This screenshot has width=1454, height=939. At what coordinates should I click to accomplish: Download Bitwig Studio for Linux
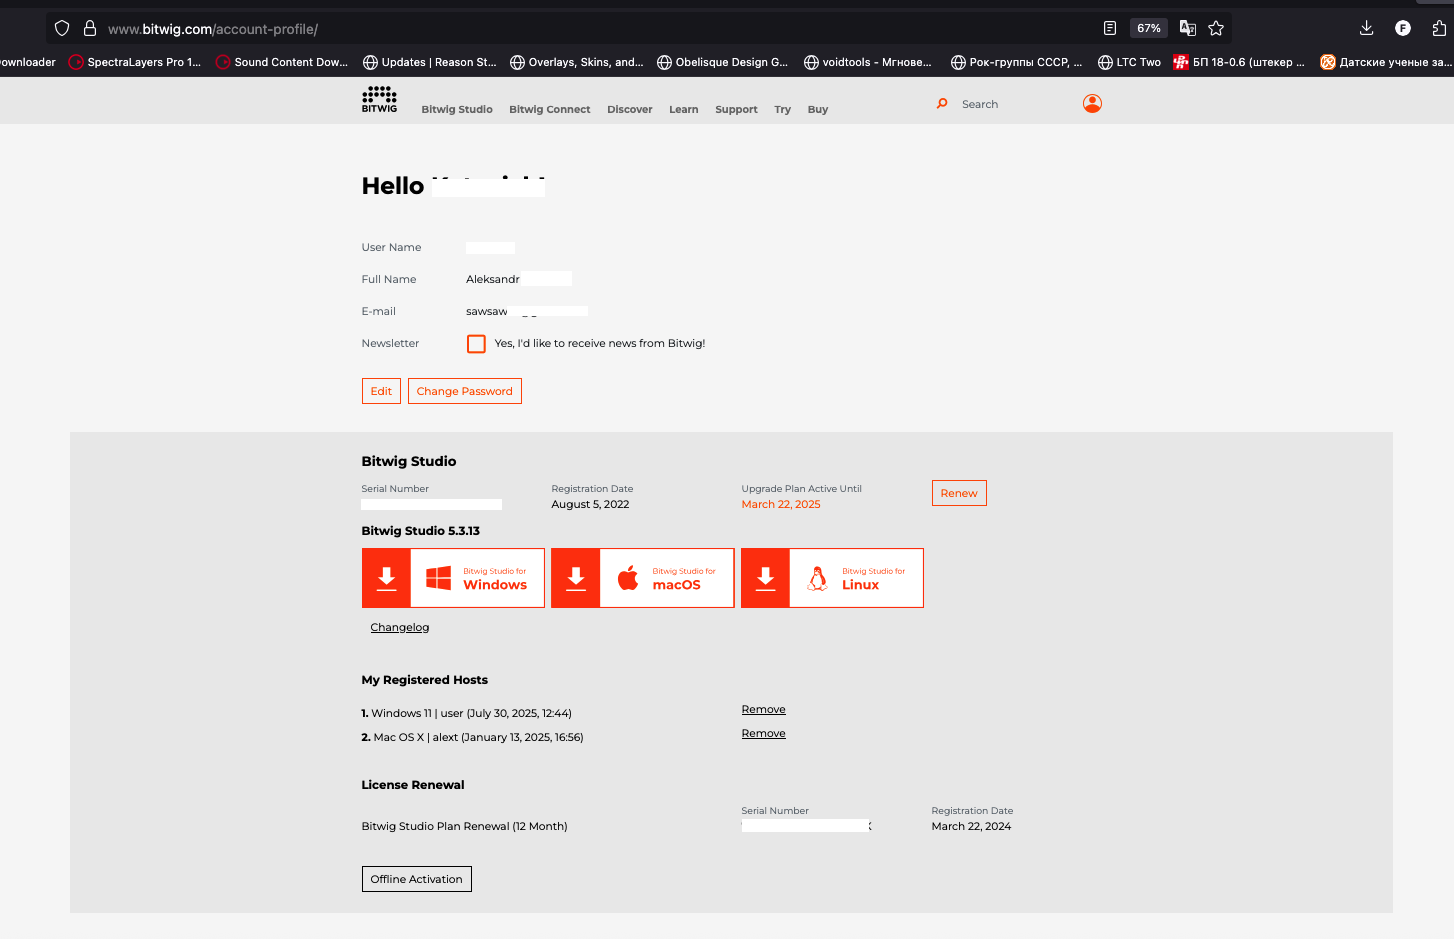[x=832, y=578]
